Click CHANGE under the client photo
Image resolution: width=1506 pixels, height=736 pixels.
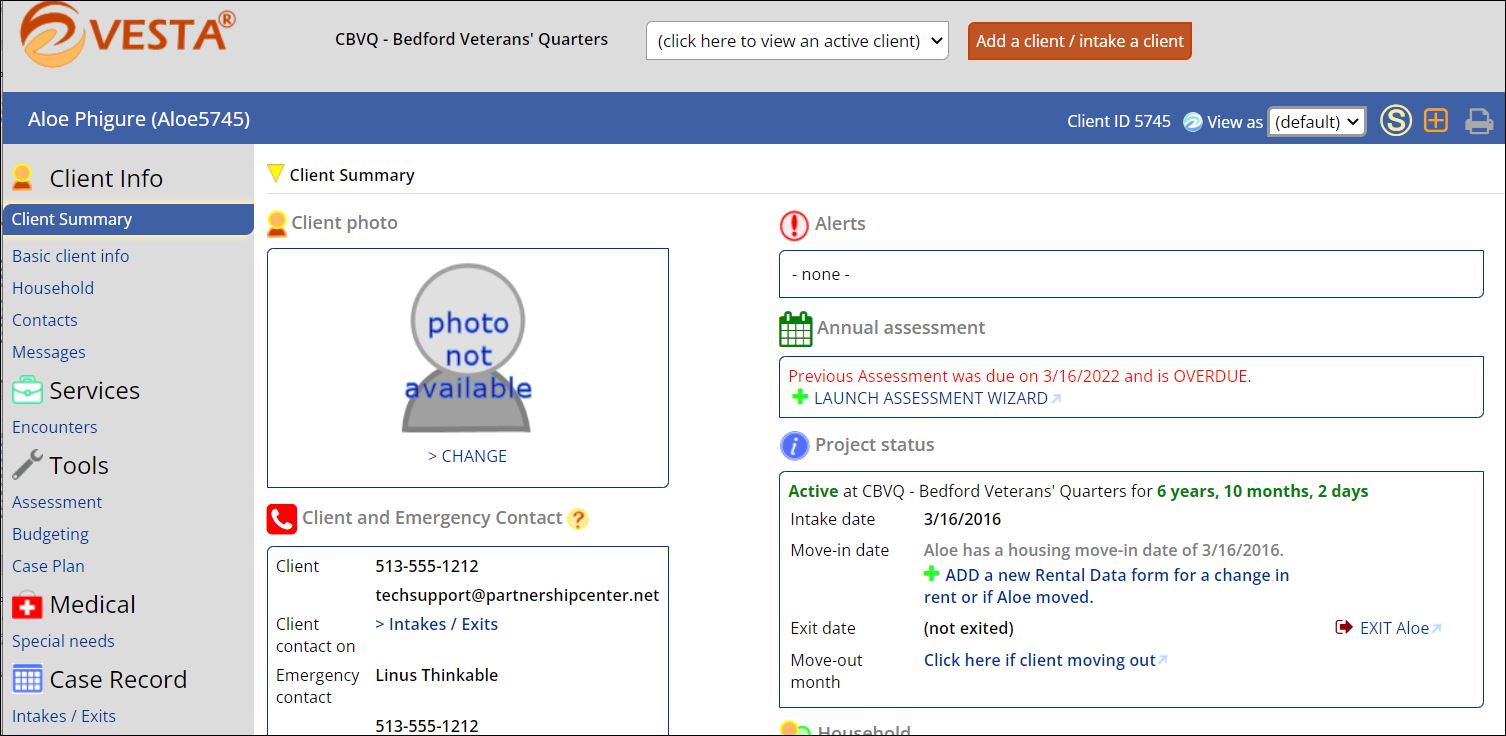pos(467,456)
